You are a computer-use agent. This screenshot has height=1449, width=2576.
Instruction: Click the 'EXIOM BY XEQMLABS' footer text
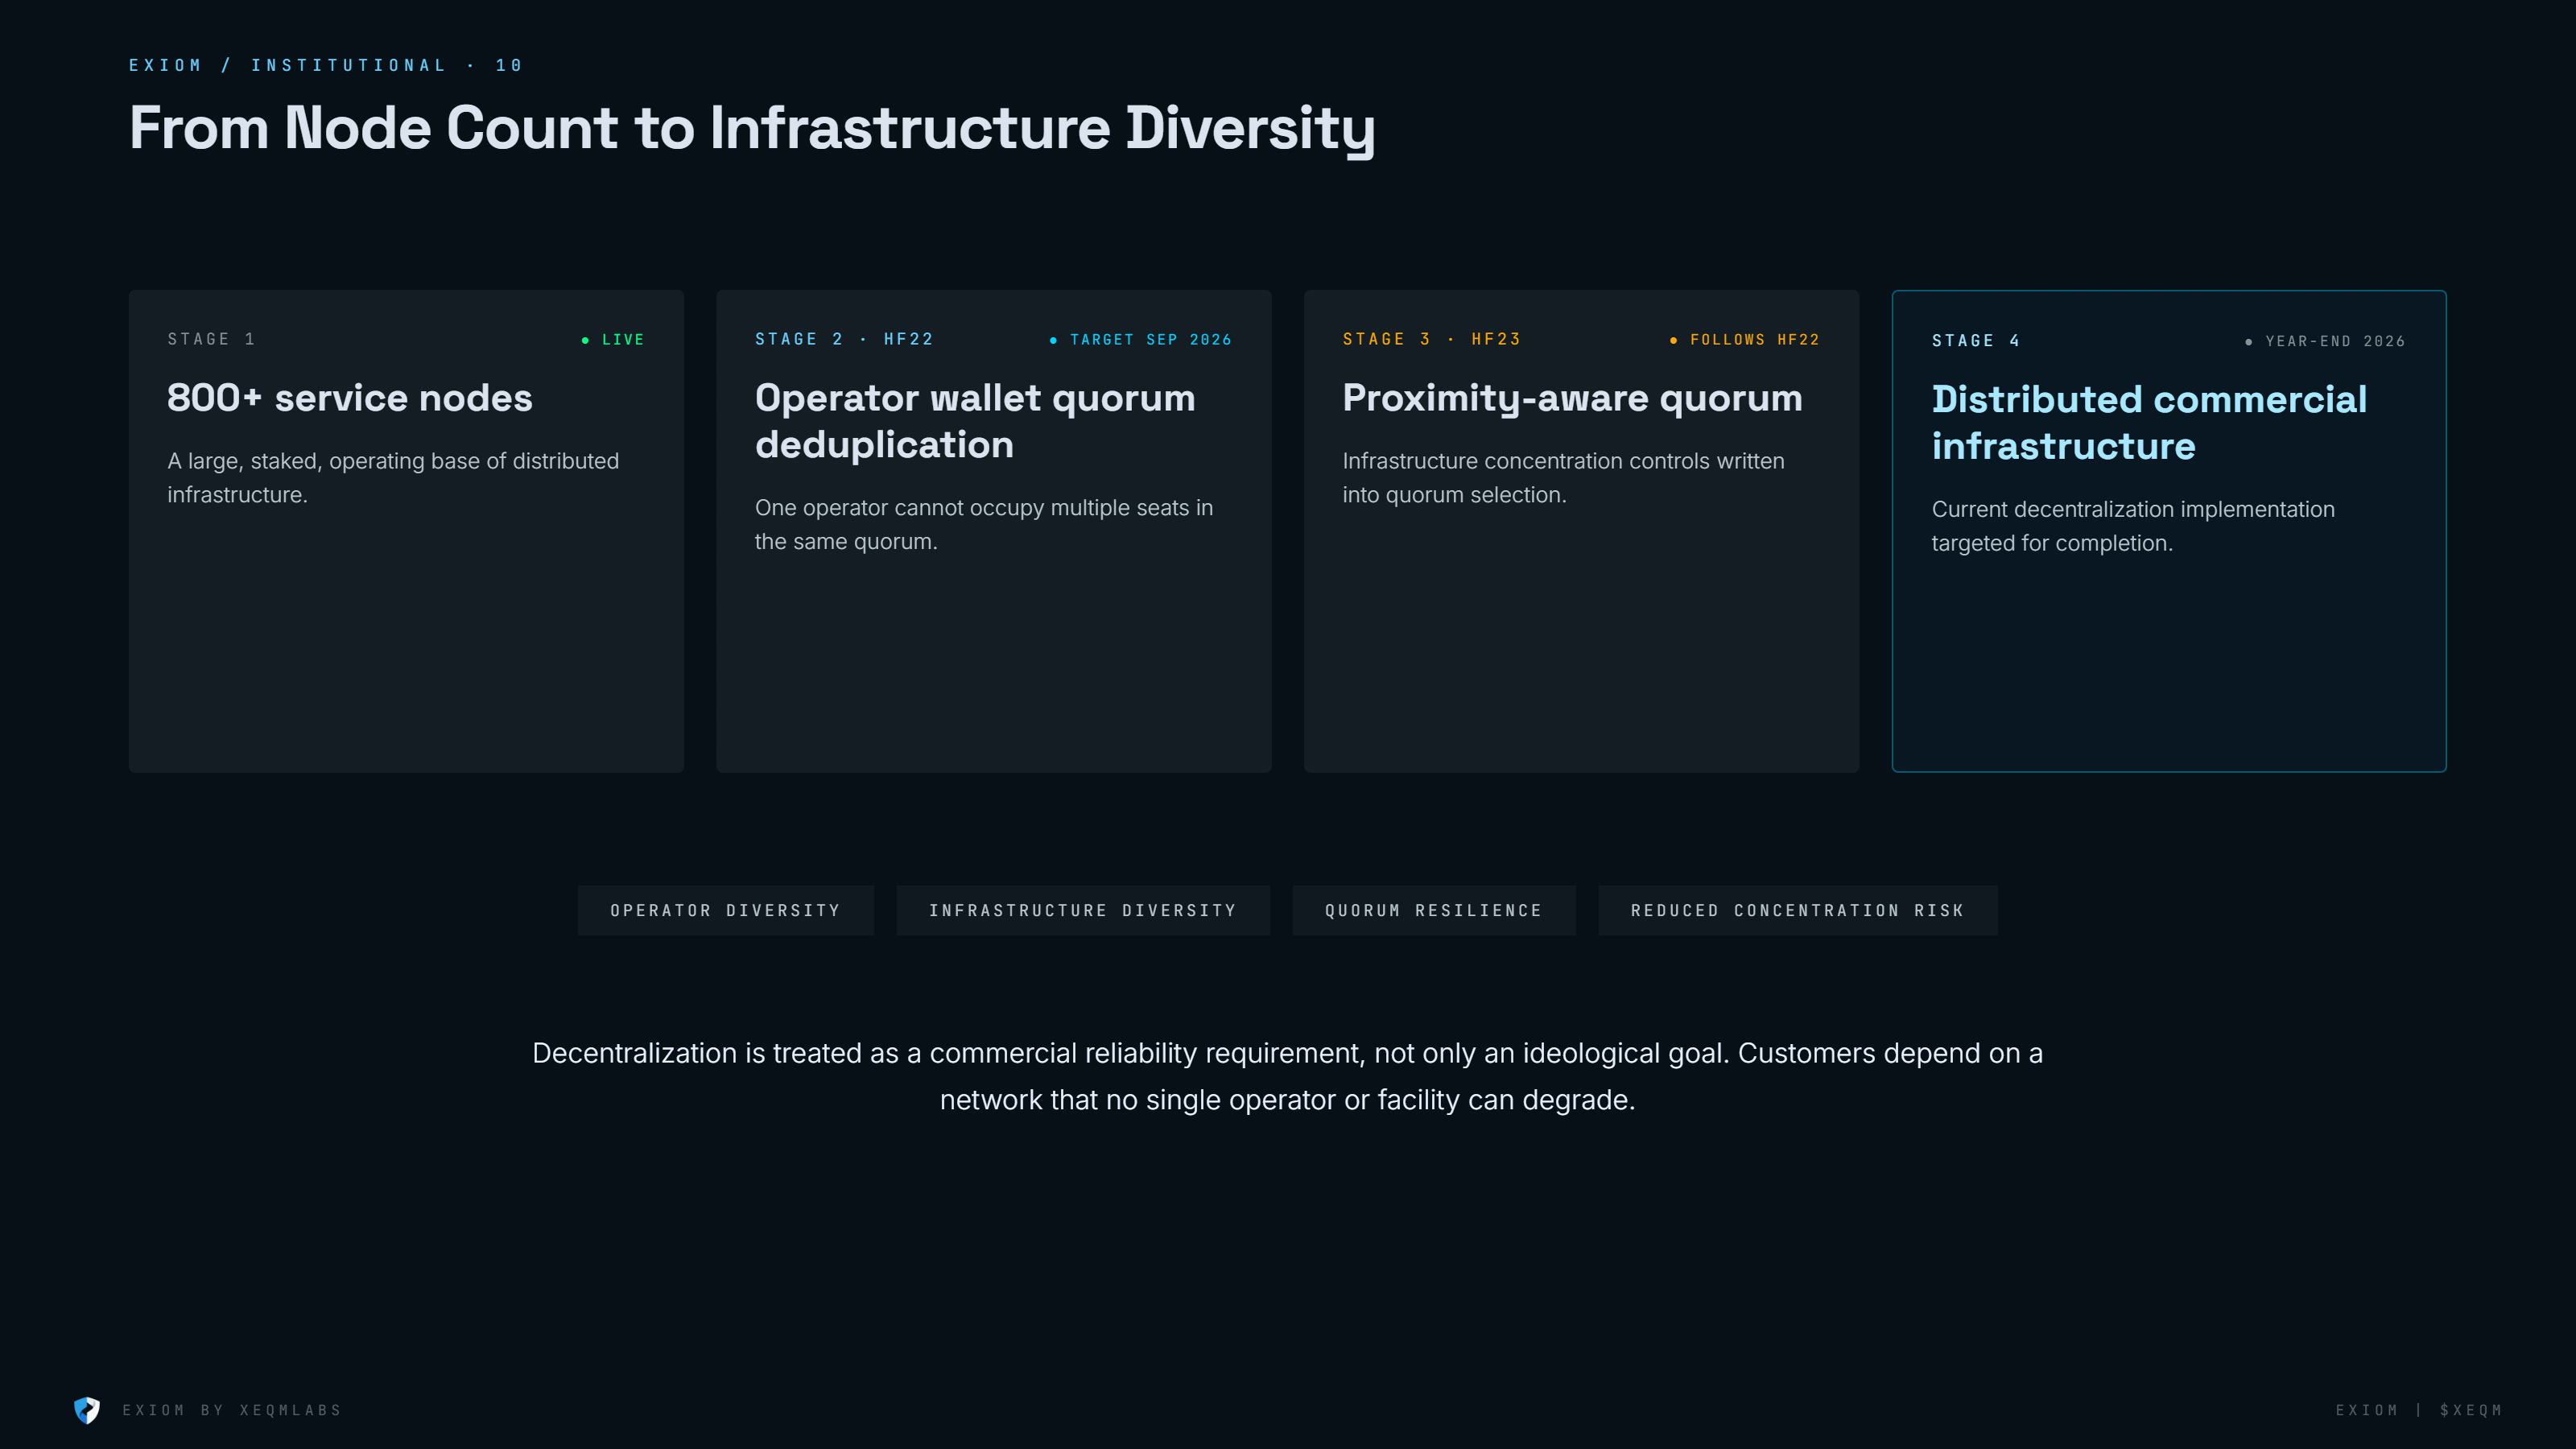(232, 1410)
